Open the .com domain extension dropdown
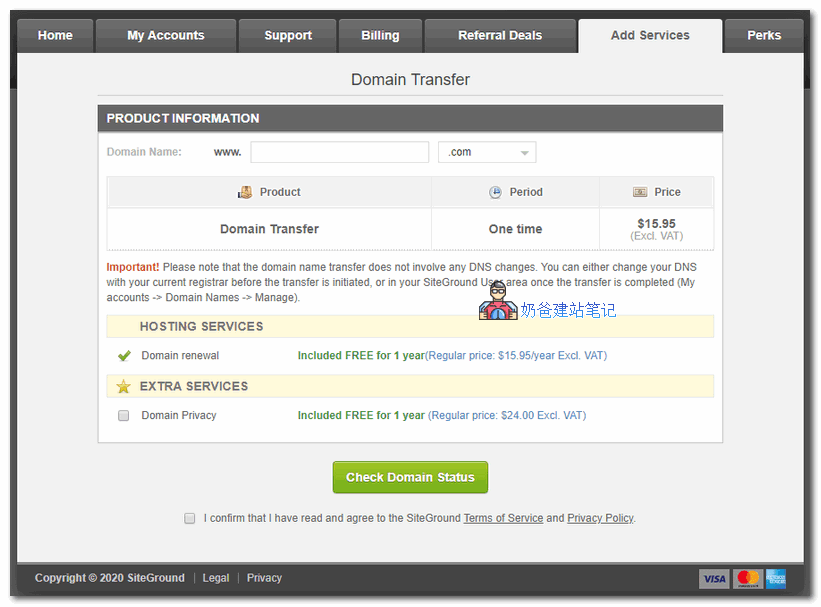The width and height of the screenshot is (821, 607). pyautogui.click(x=487, y=152)
